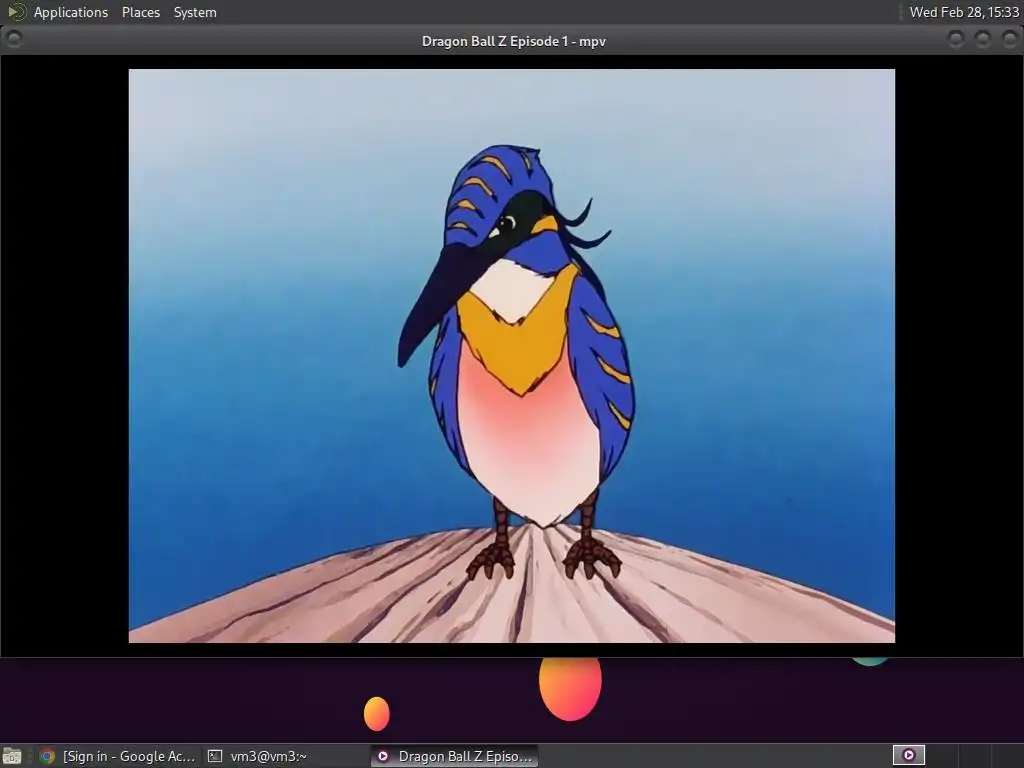The image size is (1024, 768).
Task: Close the mpv player window
Action: [1009, 40]
